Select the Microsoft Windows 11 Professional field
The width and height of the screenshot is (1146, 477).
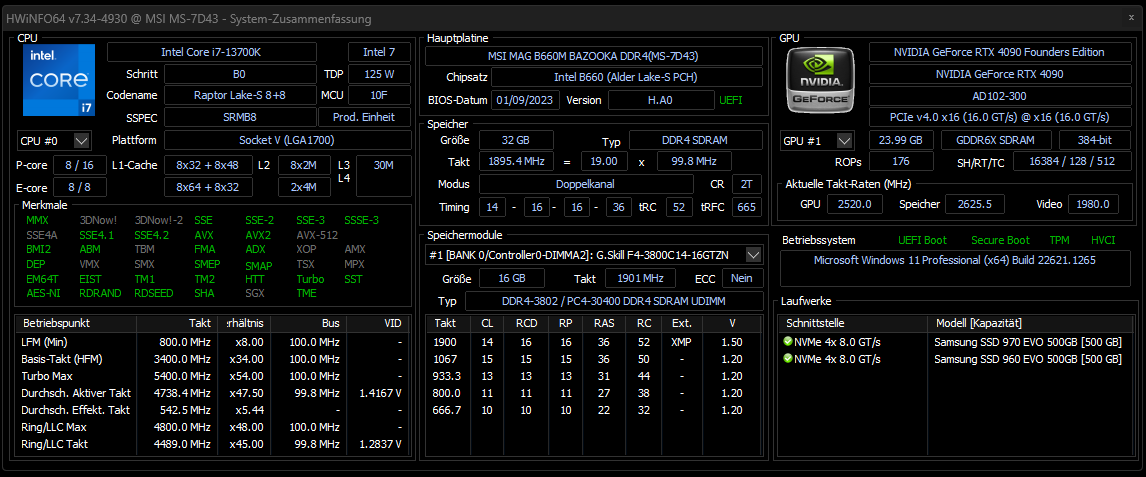coord(955,268)
